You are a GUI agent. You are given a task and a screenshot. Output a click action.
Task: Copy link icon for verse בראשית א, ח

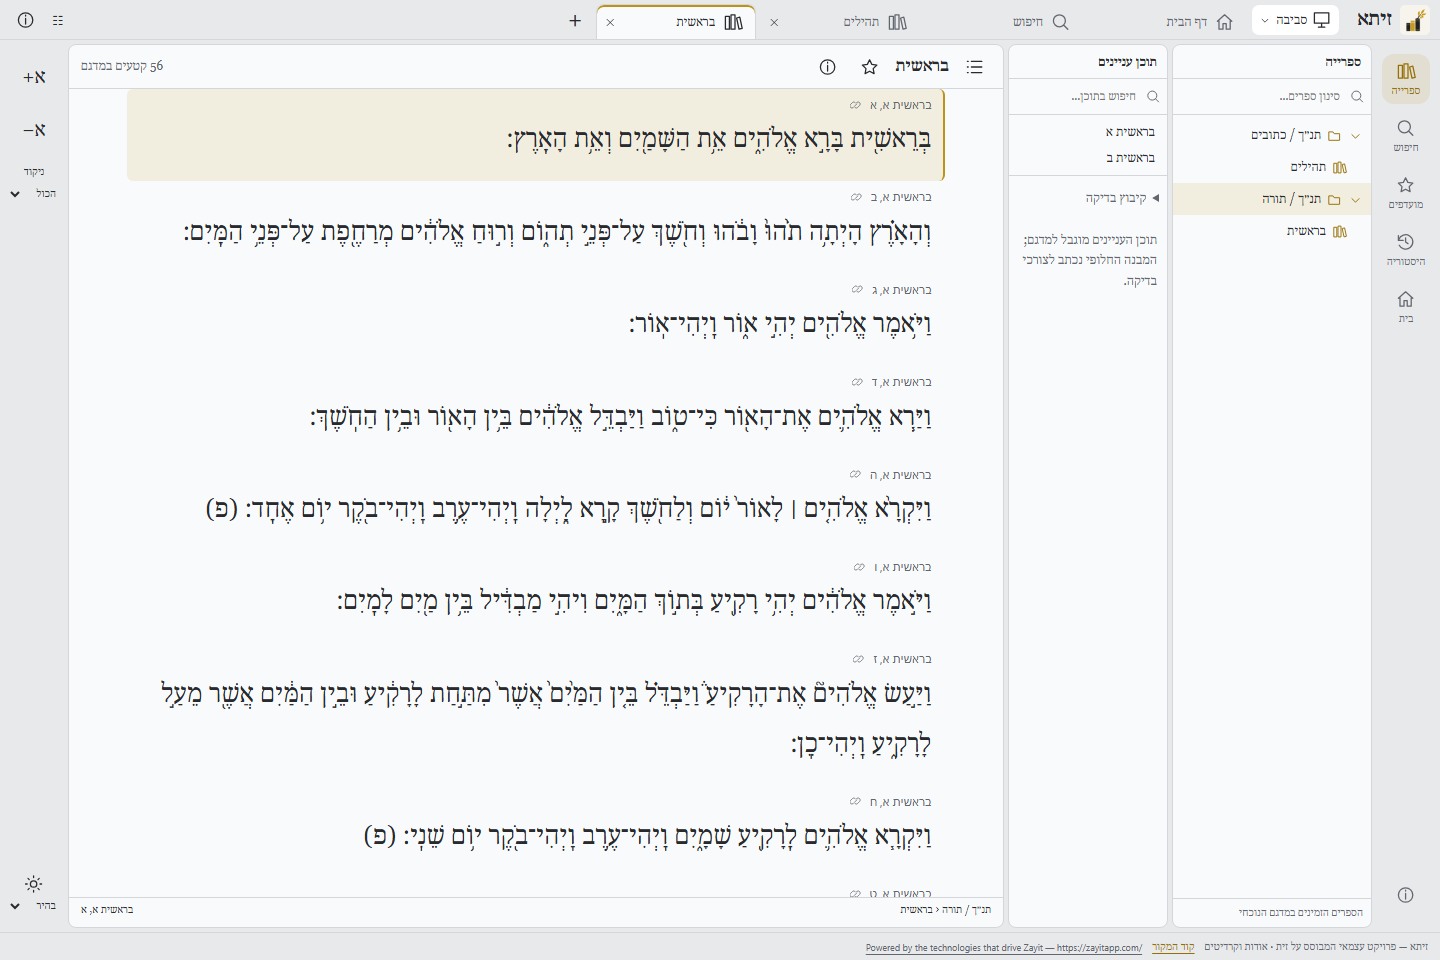856,801
